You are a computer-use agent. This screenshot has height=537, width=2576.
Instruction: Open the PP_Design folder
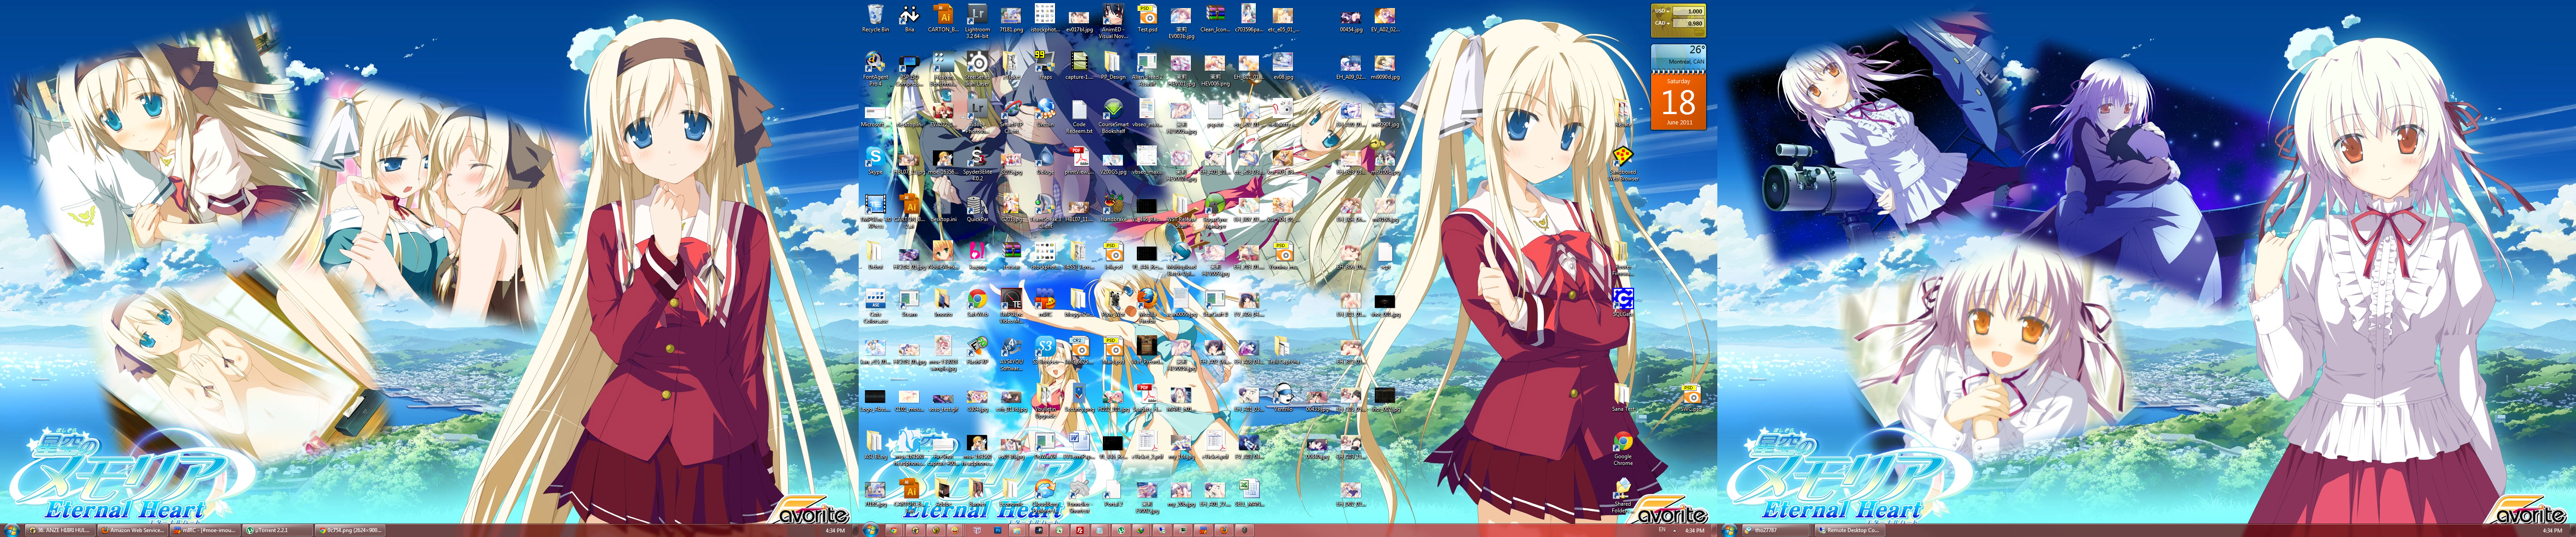[1113, 64]
